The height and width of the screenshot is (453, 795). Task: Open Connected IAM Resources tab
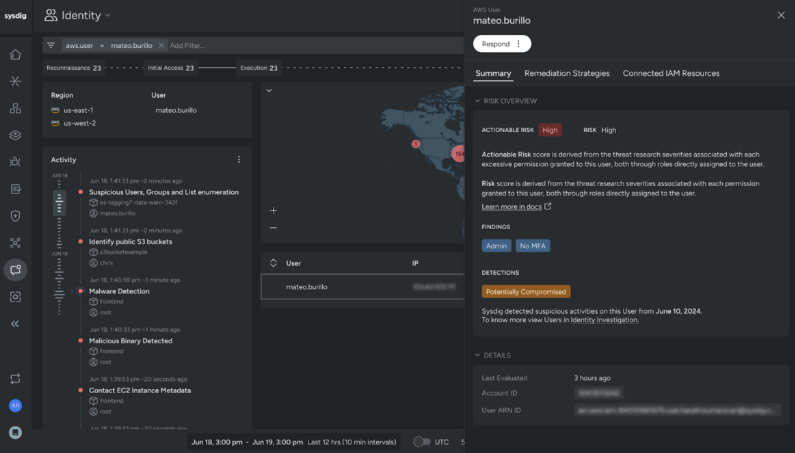671,73
